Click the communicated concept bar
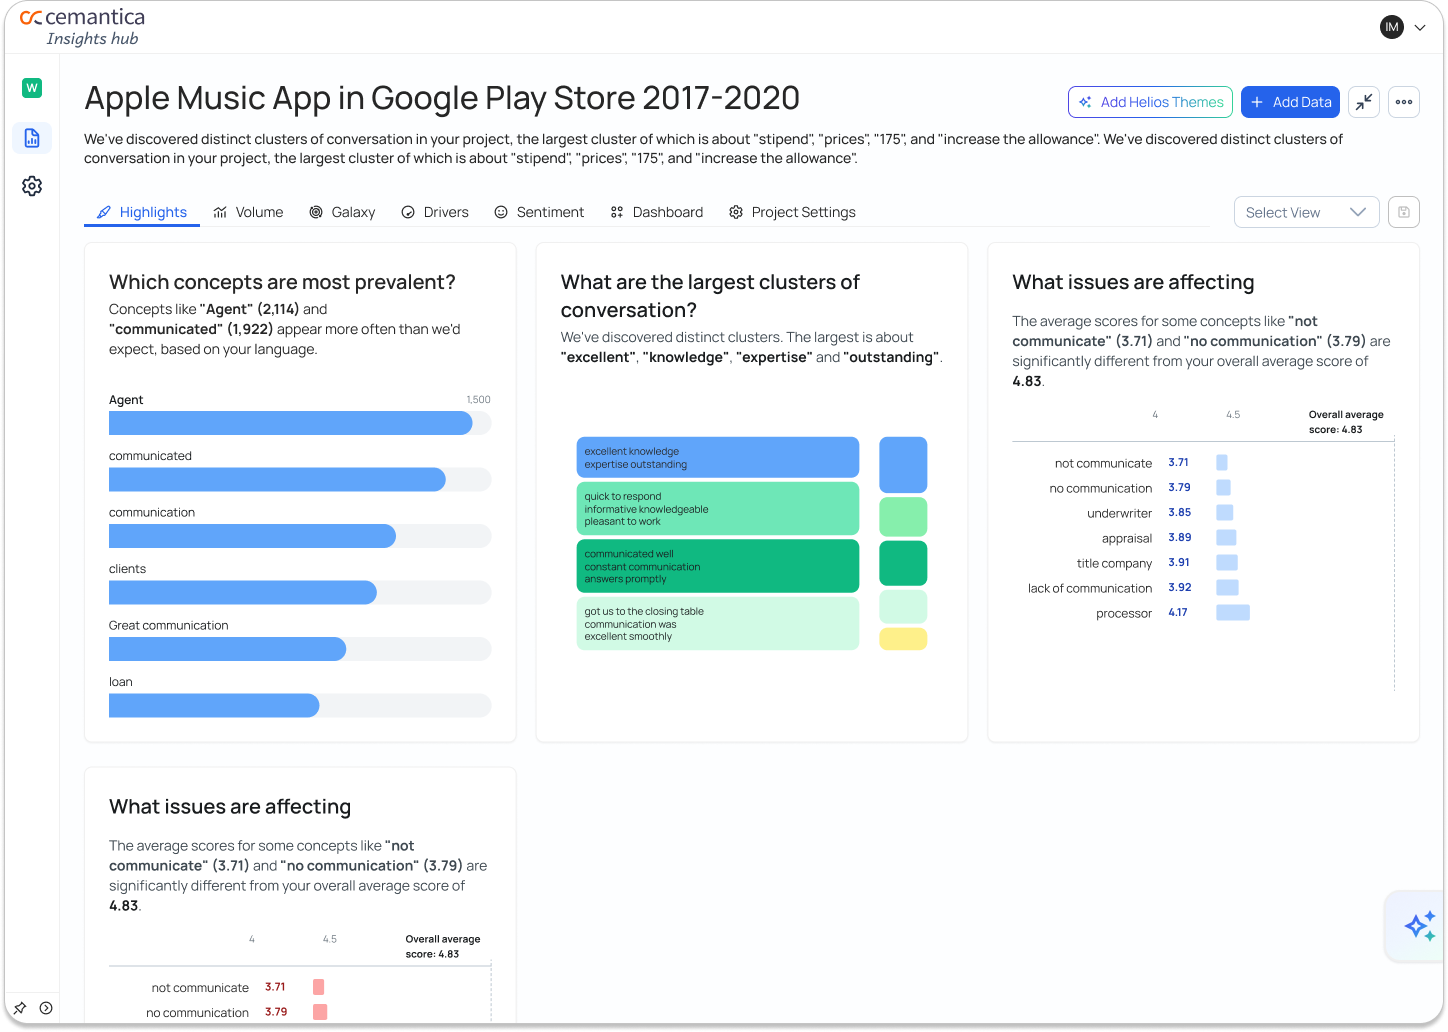Screen dimensions: 1448x1032 (300, 480)
